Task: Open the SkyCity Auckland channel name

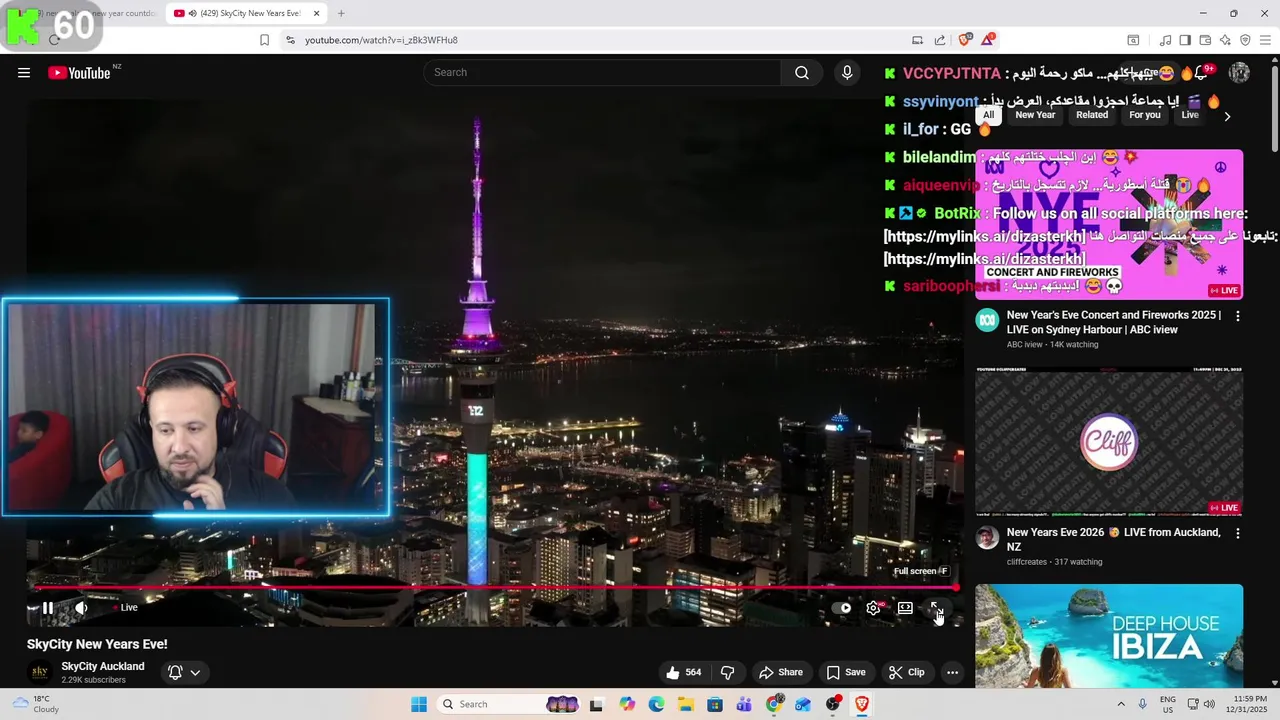Action: (103, 666)
